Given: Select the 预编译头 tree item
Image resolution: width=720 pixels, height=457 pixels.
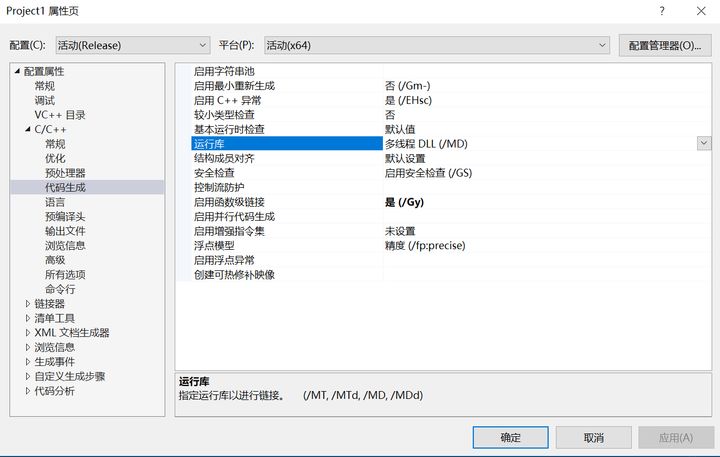Looking at the screenshot, I should [65, 216].
